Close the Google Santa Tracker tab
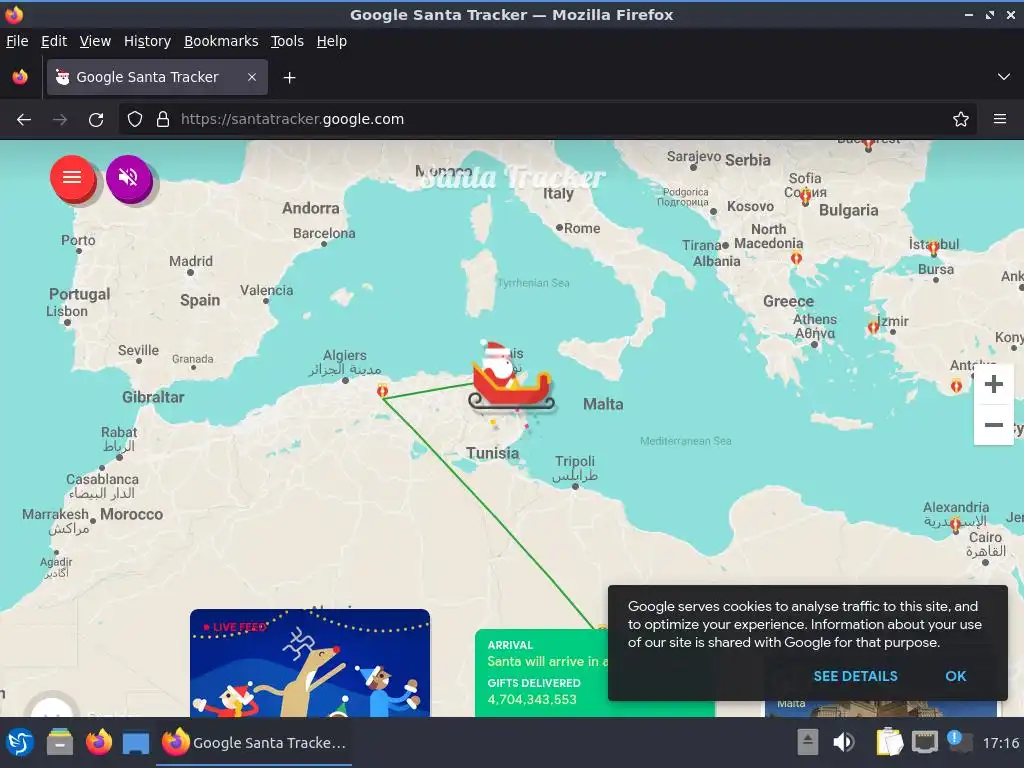Screen dimensions: 1024x768 tap(252, 77)
